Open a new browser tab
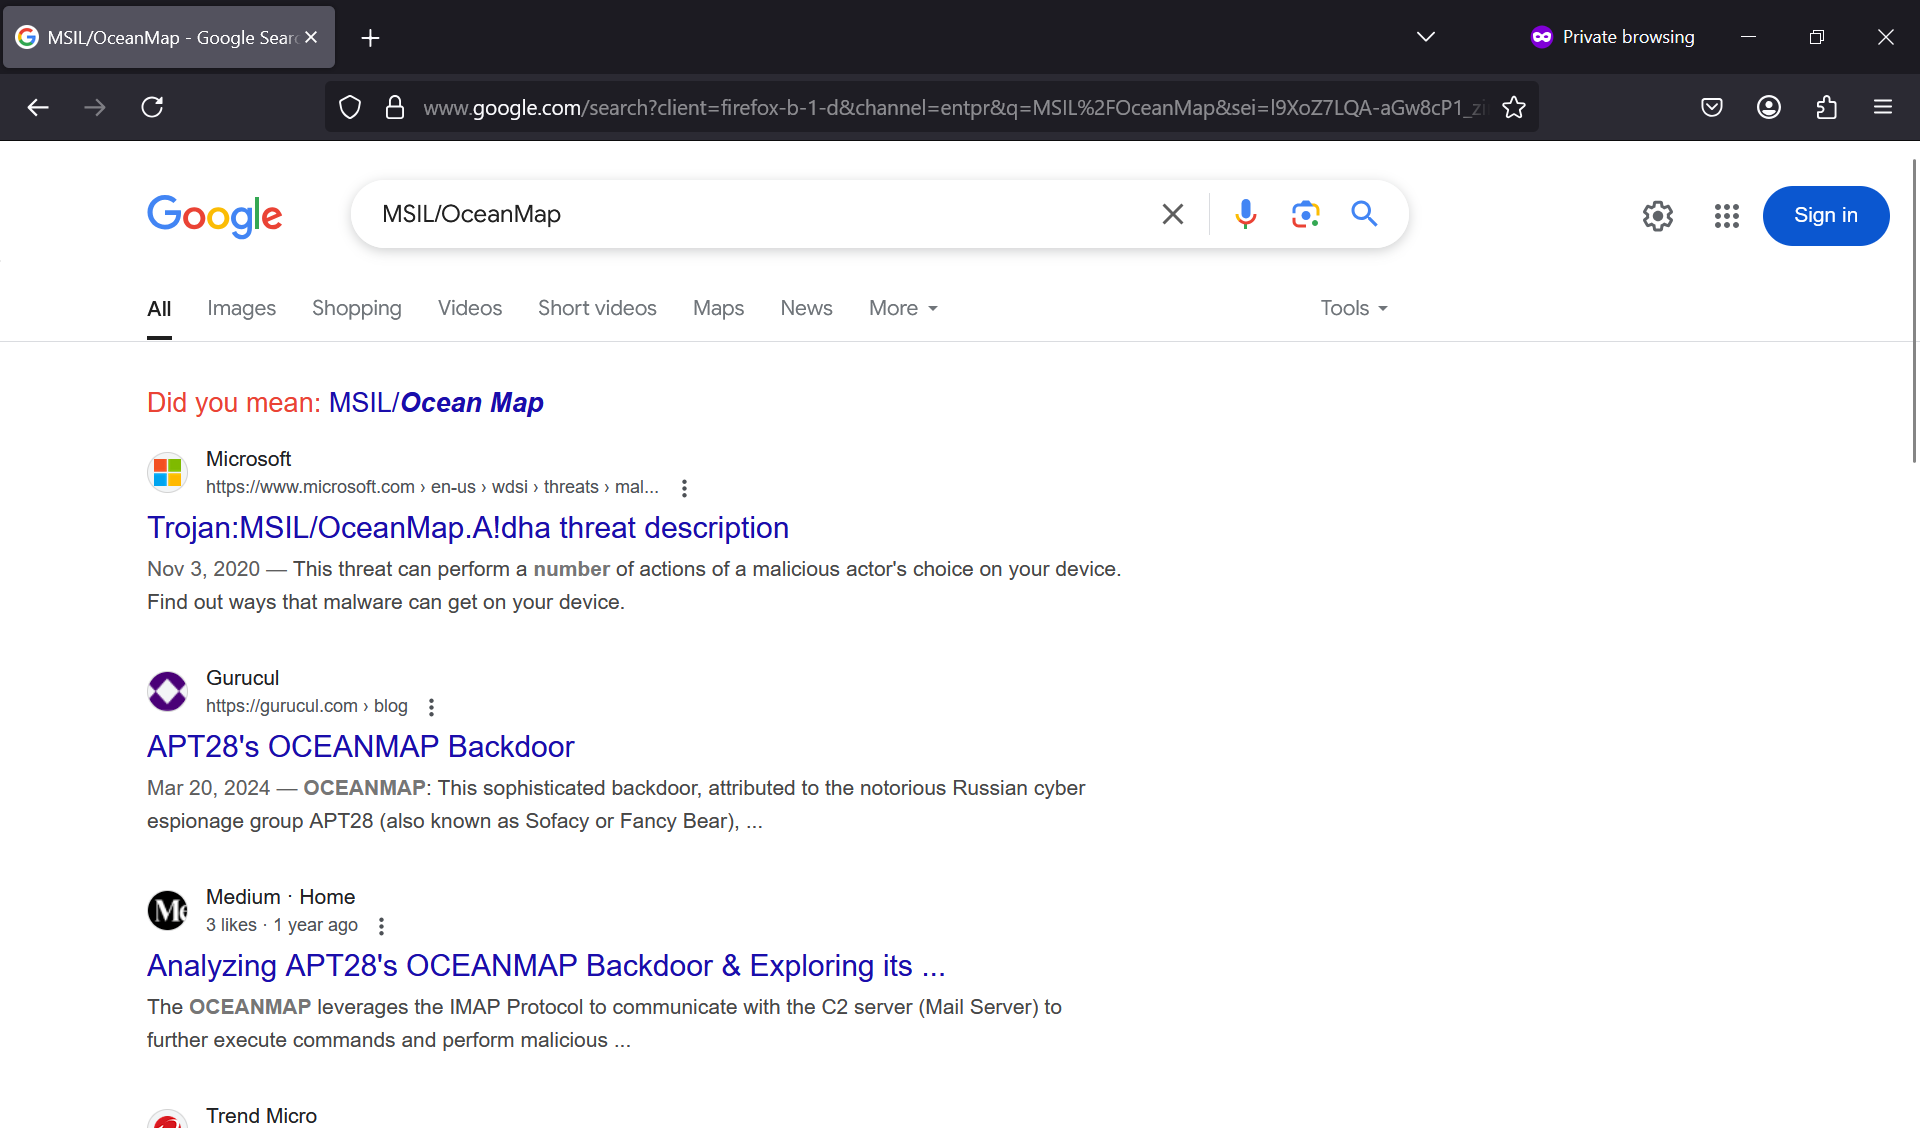This screenshot has width=1920, height=1128. (x=370, y=38)
